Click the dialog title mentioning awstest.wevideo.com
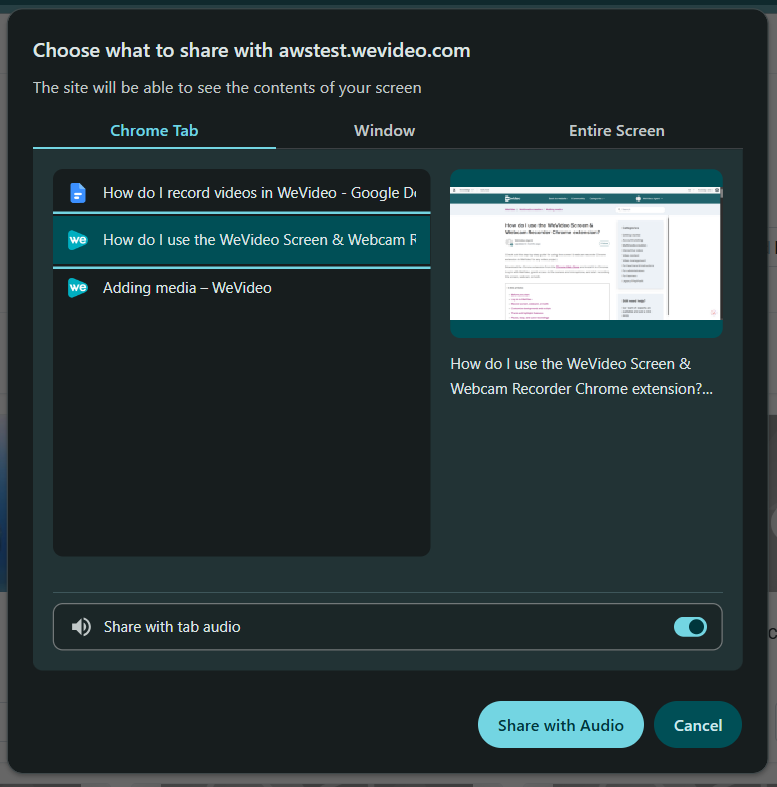Viewport: 777px width, 787px height. click(x=251, y=51)
